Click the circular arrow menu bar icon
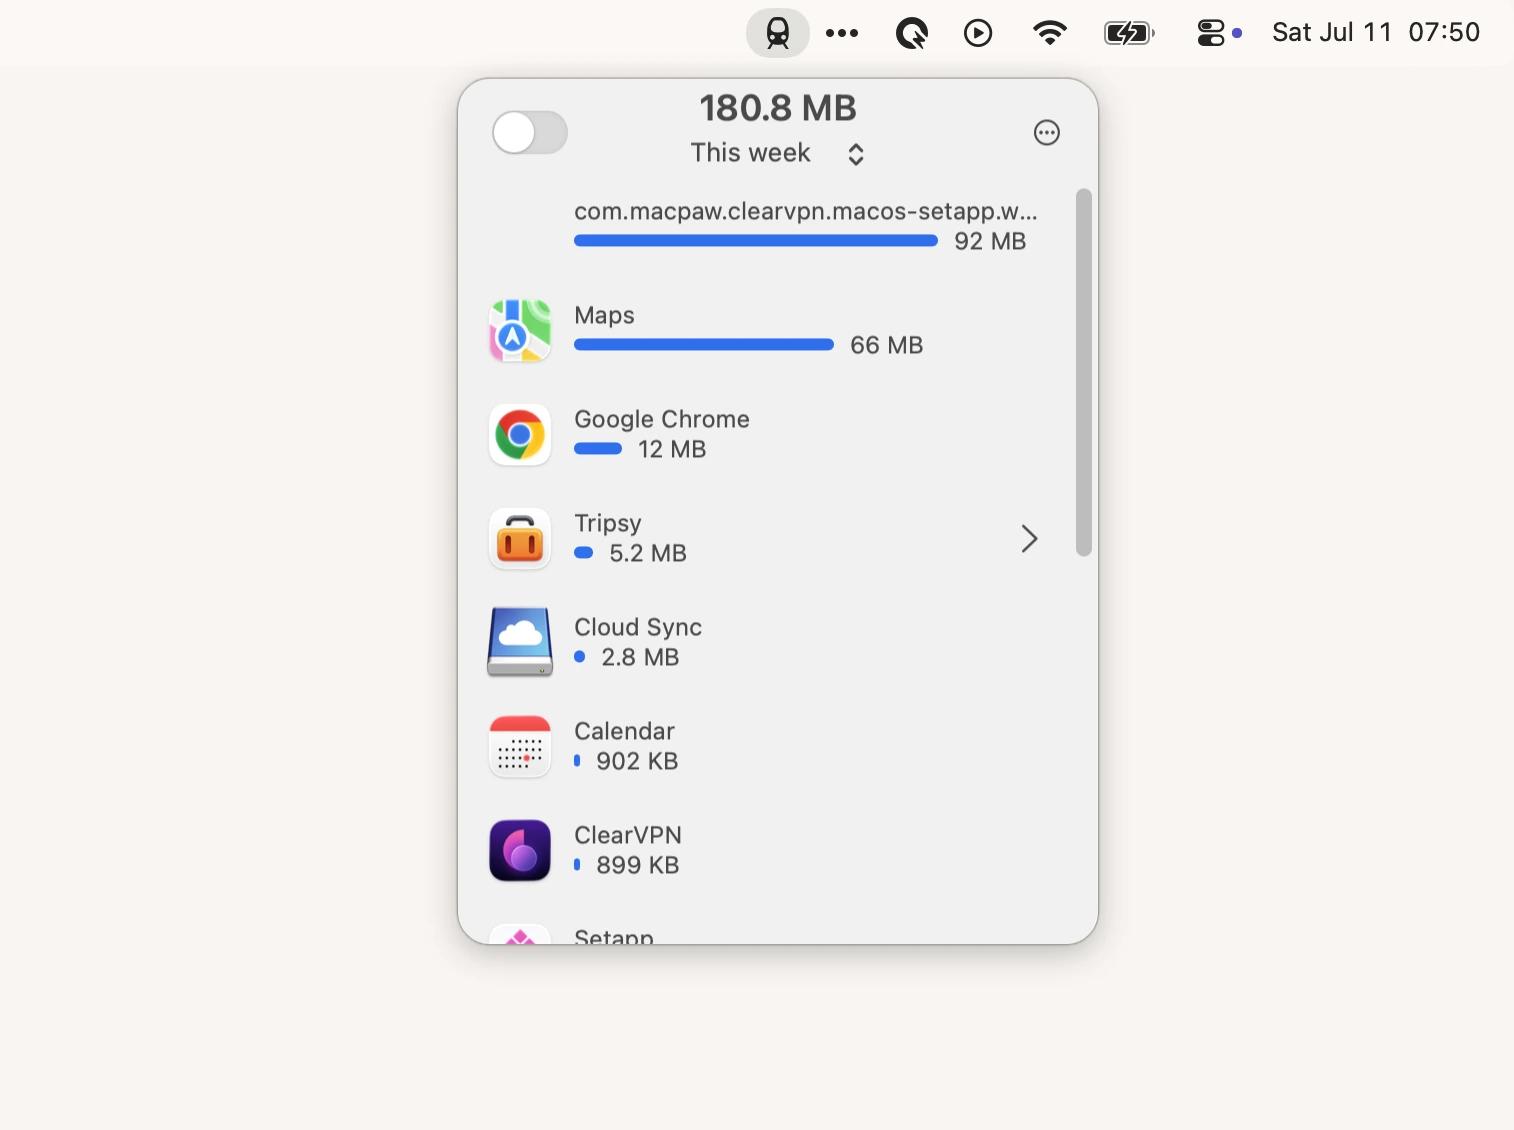The width and height of the screenshot is (1514, 1130). pos(911,33)
